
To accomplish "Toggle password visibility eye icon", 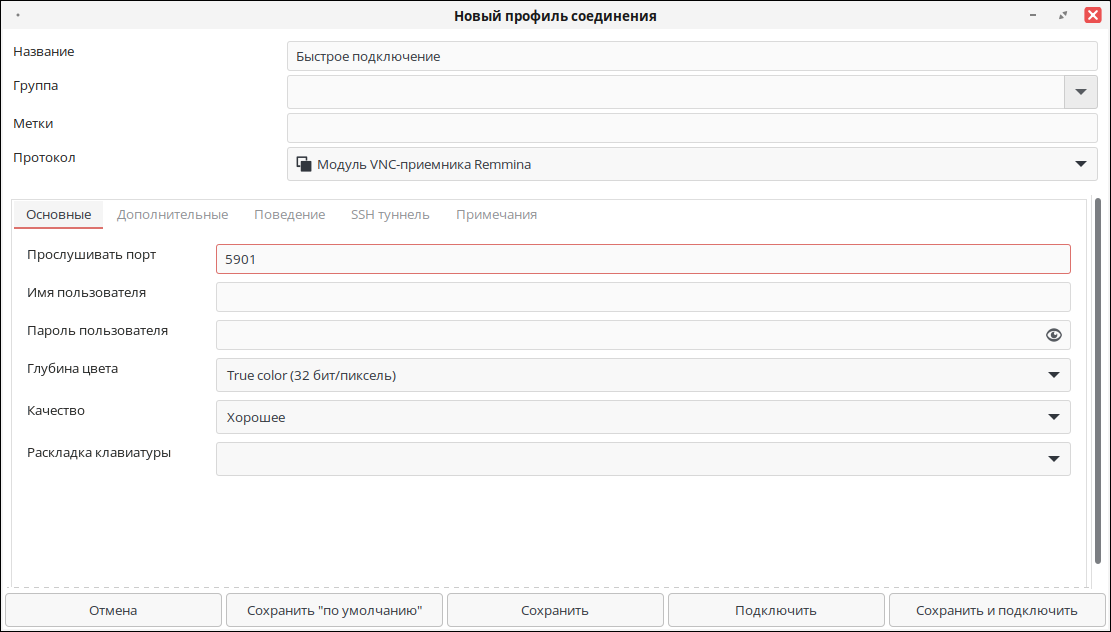I will tap(1053, 335).
